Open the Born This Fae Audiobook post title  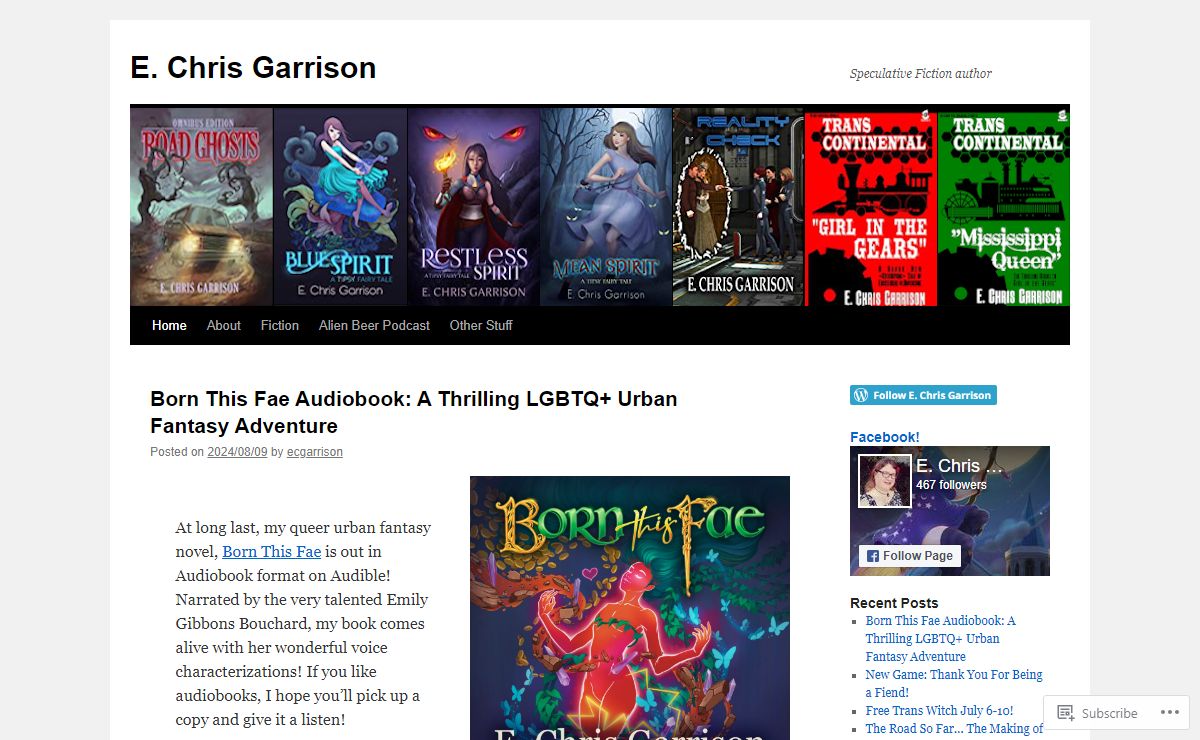(414, 412)
